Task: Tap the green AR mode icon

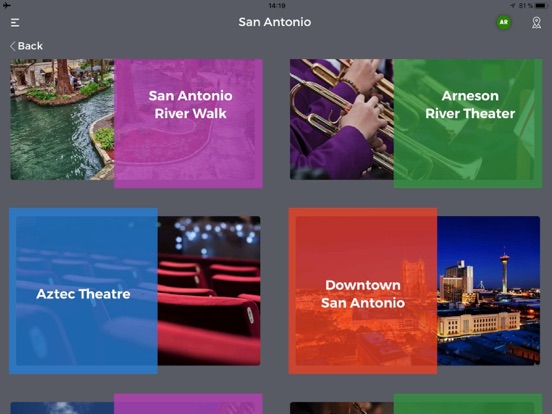Action: 504,22
